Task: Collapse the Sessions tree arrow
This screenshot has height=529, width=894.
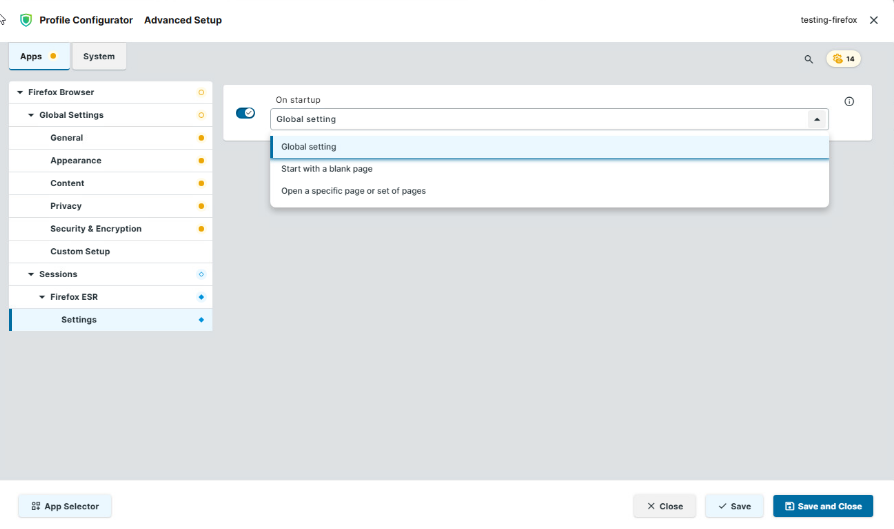Action: (31, 274)
